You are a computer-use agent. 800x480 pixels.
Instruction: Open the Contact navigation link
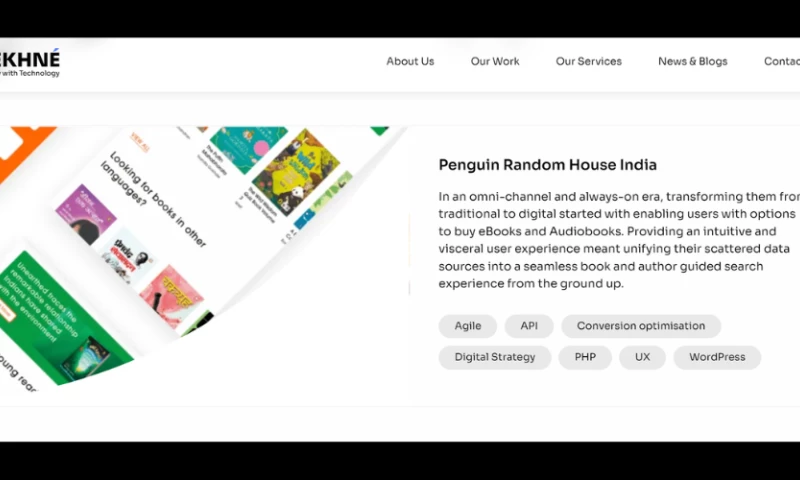click(x=782, y=61)
